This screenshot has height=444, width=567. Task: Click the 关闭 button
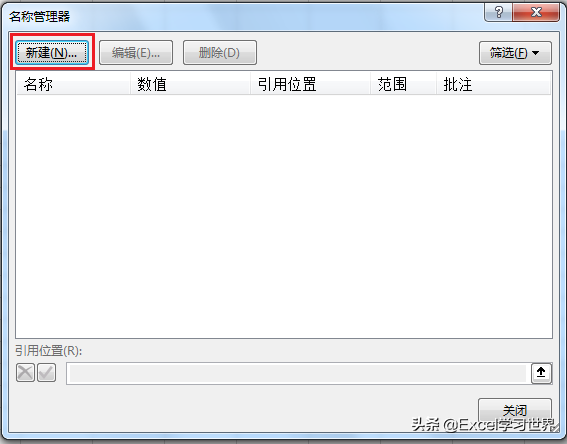click(515, 410)
